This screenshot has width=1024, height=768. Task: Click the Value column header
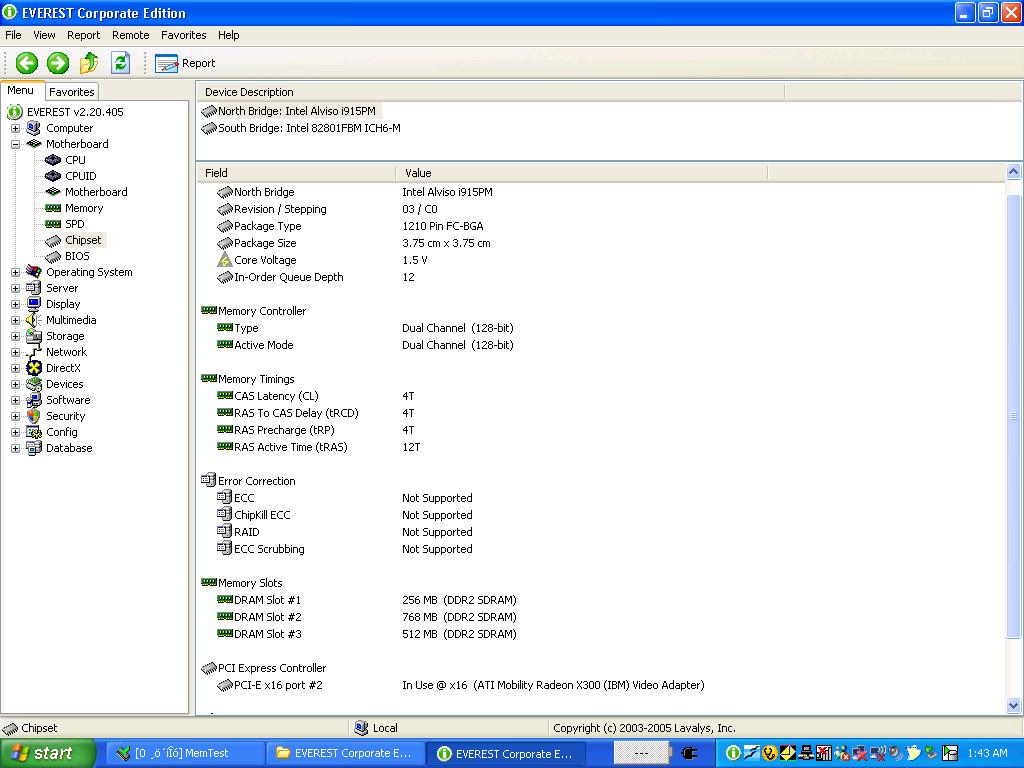click(418, 173)
